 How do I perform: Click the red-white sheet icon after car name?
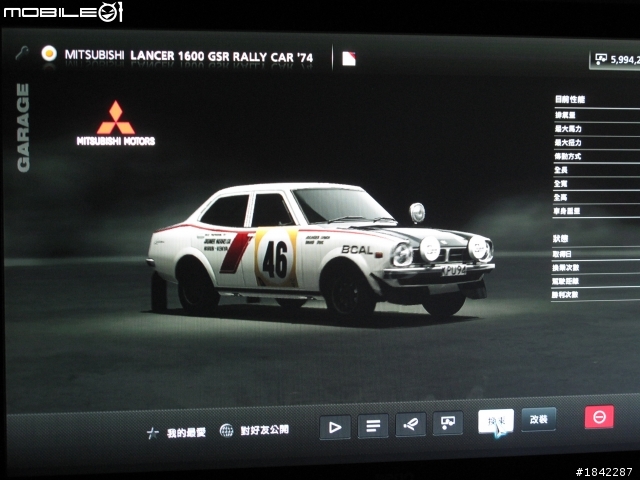point(349,58)
